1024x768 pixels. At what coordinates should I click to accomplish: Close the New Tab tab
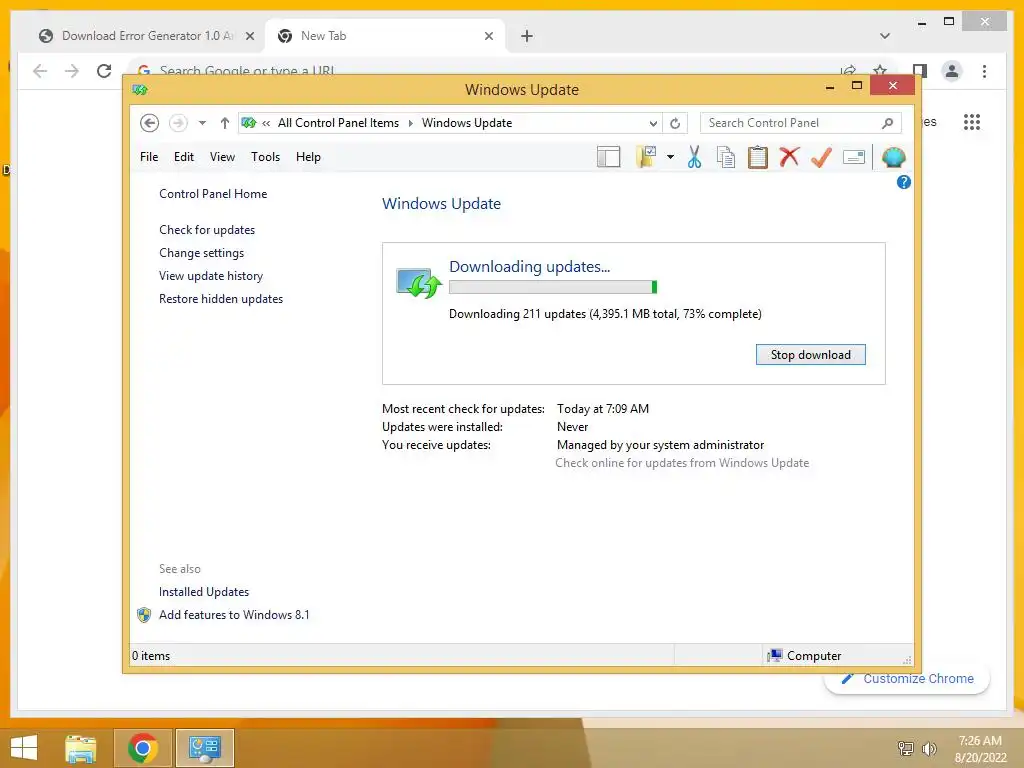(488, 36)
